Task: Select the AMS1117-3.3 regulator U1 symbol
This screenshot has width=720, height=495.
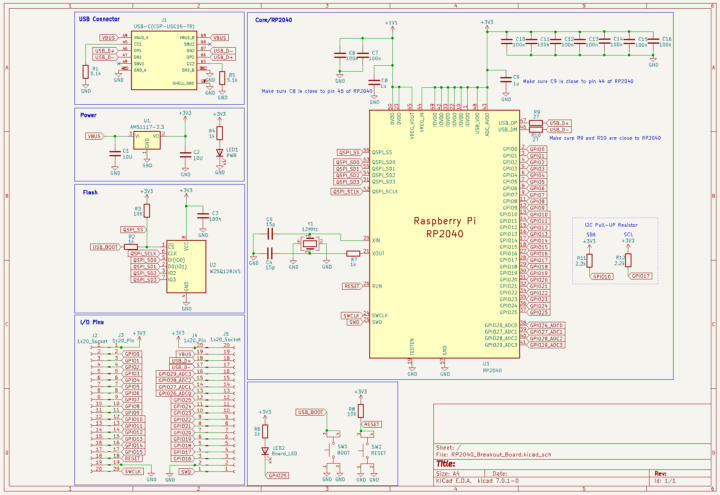Action: pos(150,137)
